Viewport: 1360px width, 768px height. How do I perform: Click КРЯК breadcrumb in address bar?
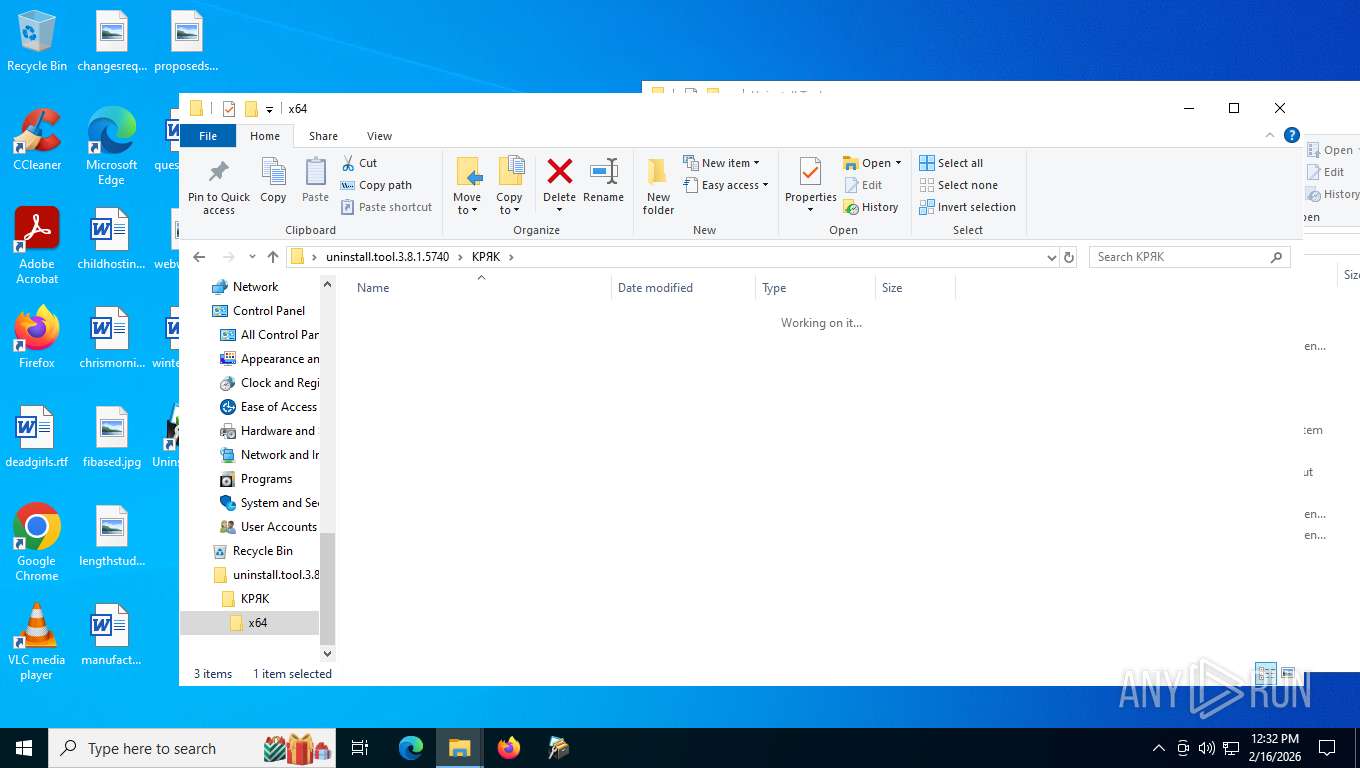(x=485, y=257)
